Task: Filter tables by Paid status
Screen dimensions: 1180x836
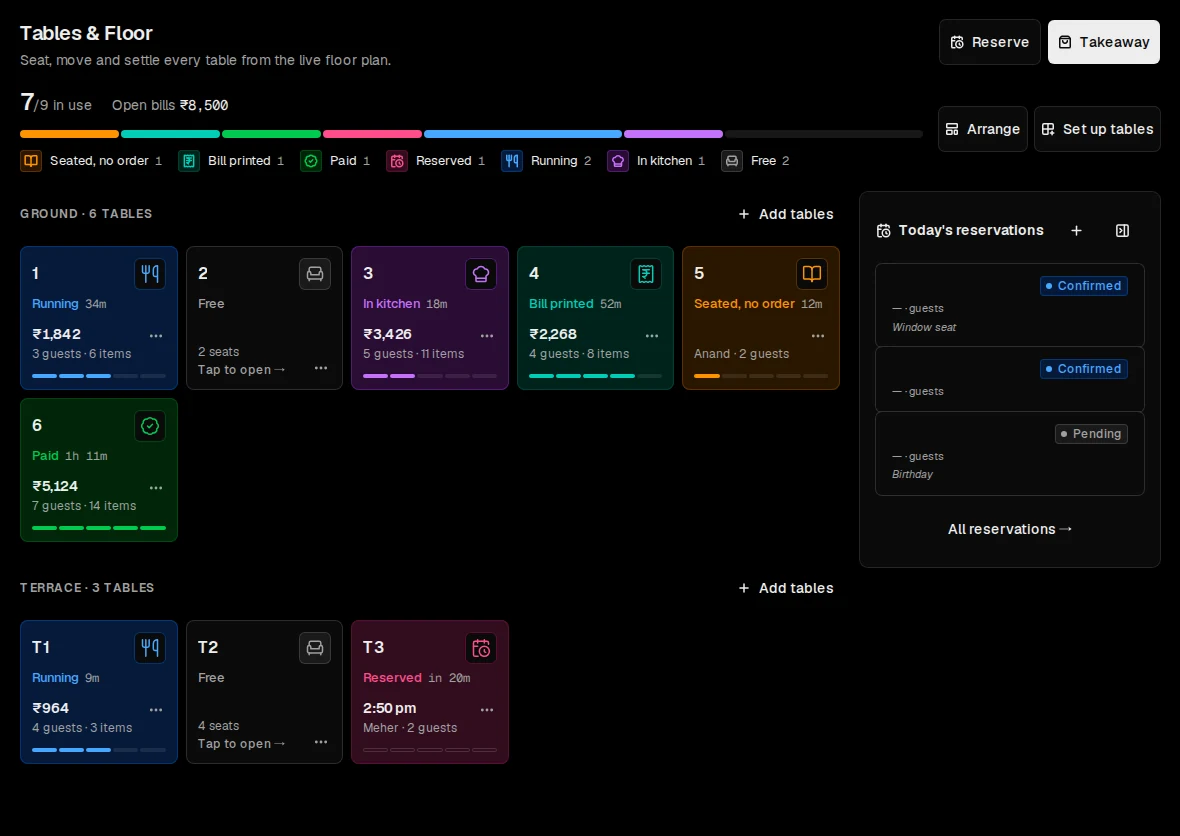Action: pos(336,161)
